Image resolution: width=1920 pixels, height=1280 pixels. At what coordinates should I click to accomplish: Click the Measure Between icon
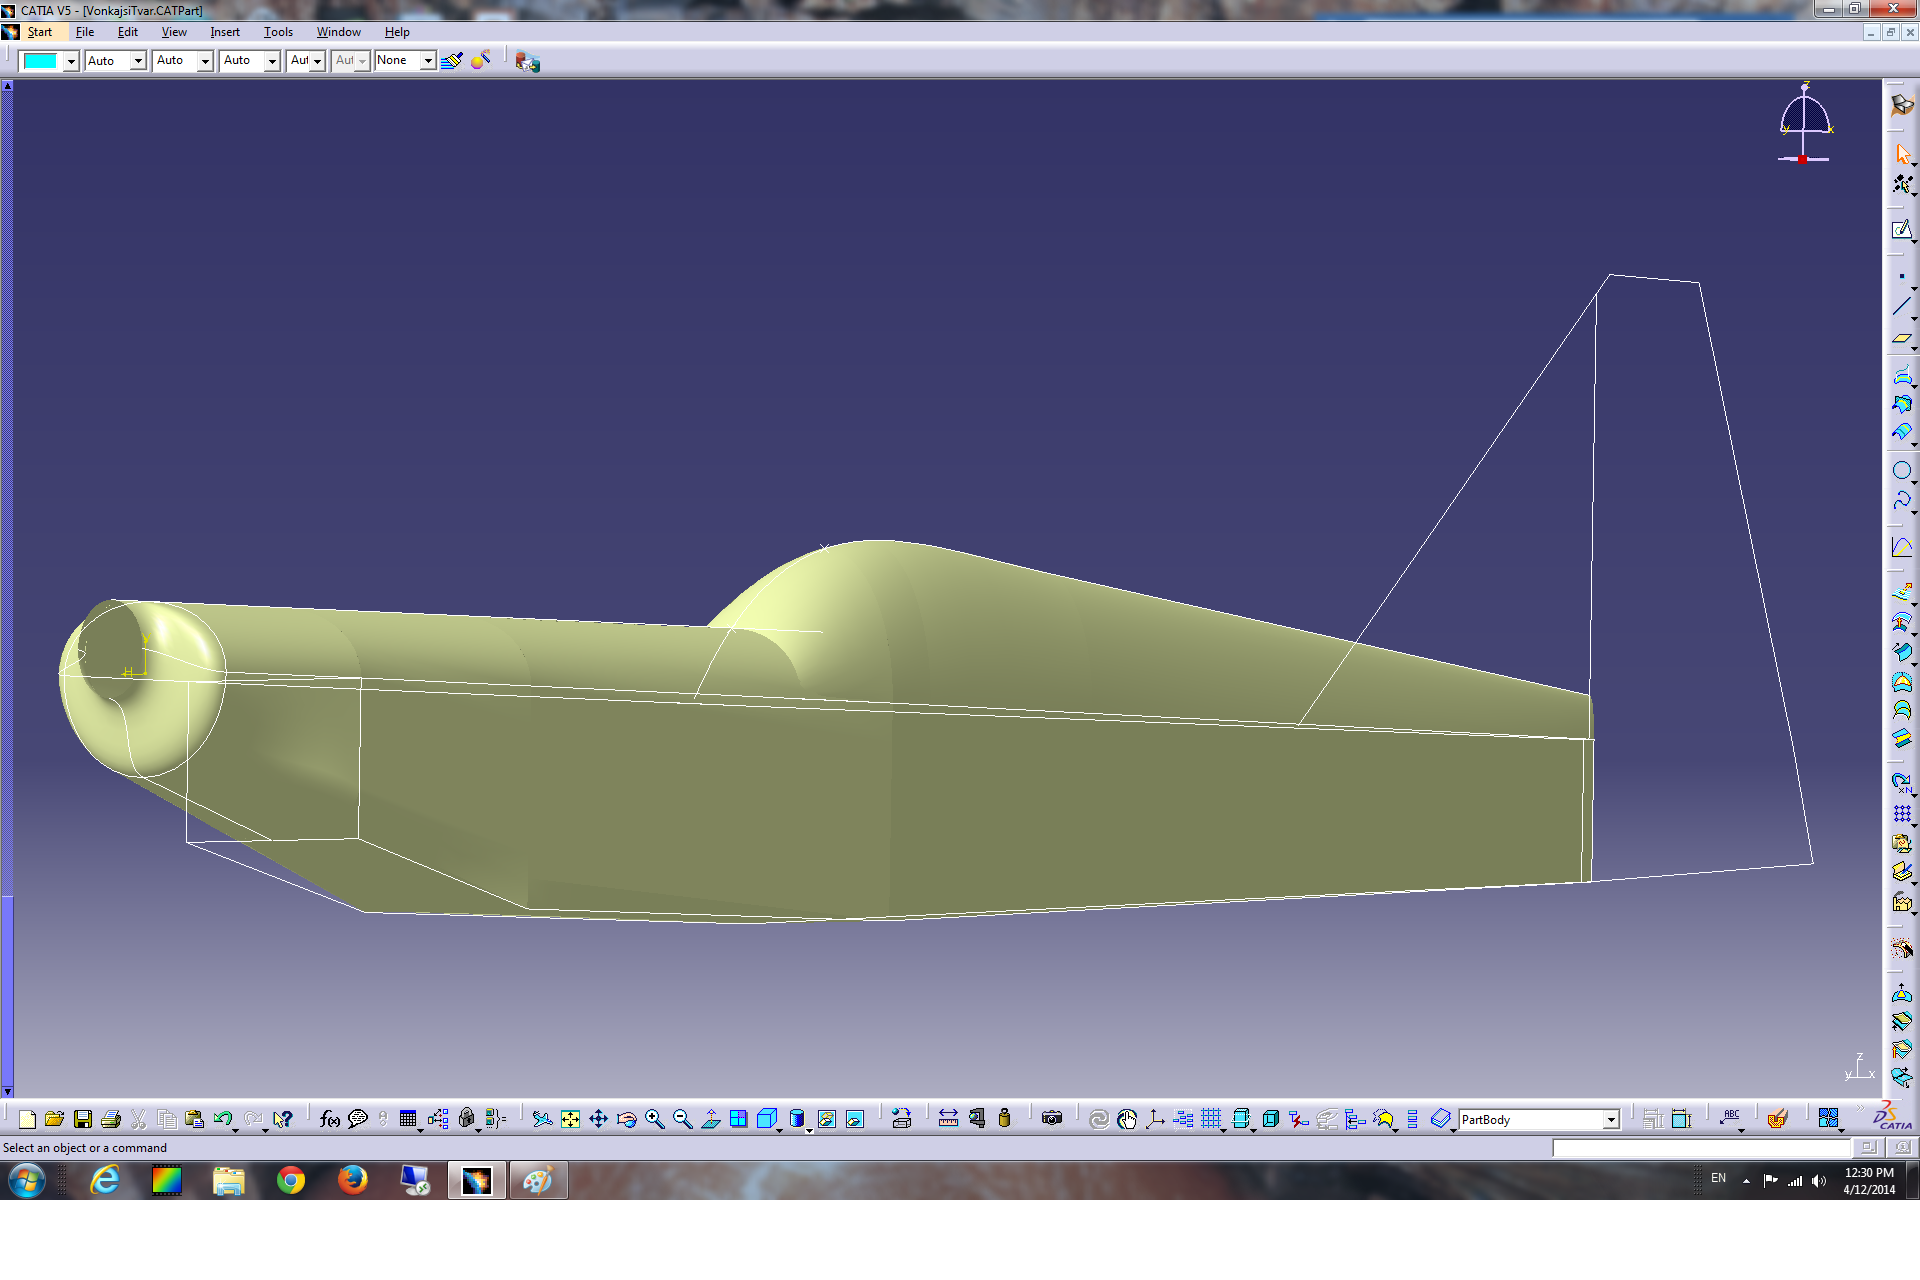tap(948, 1119)
